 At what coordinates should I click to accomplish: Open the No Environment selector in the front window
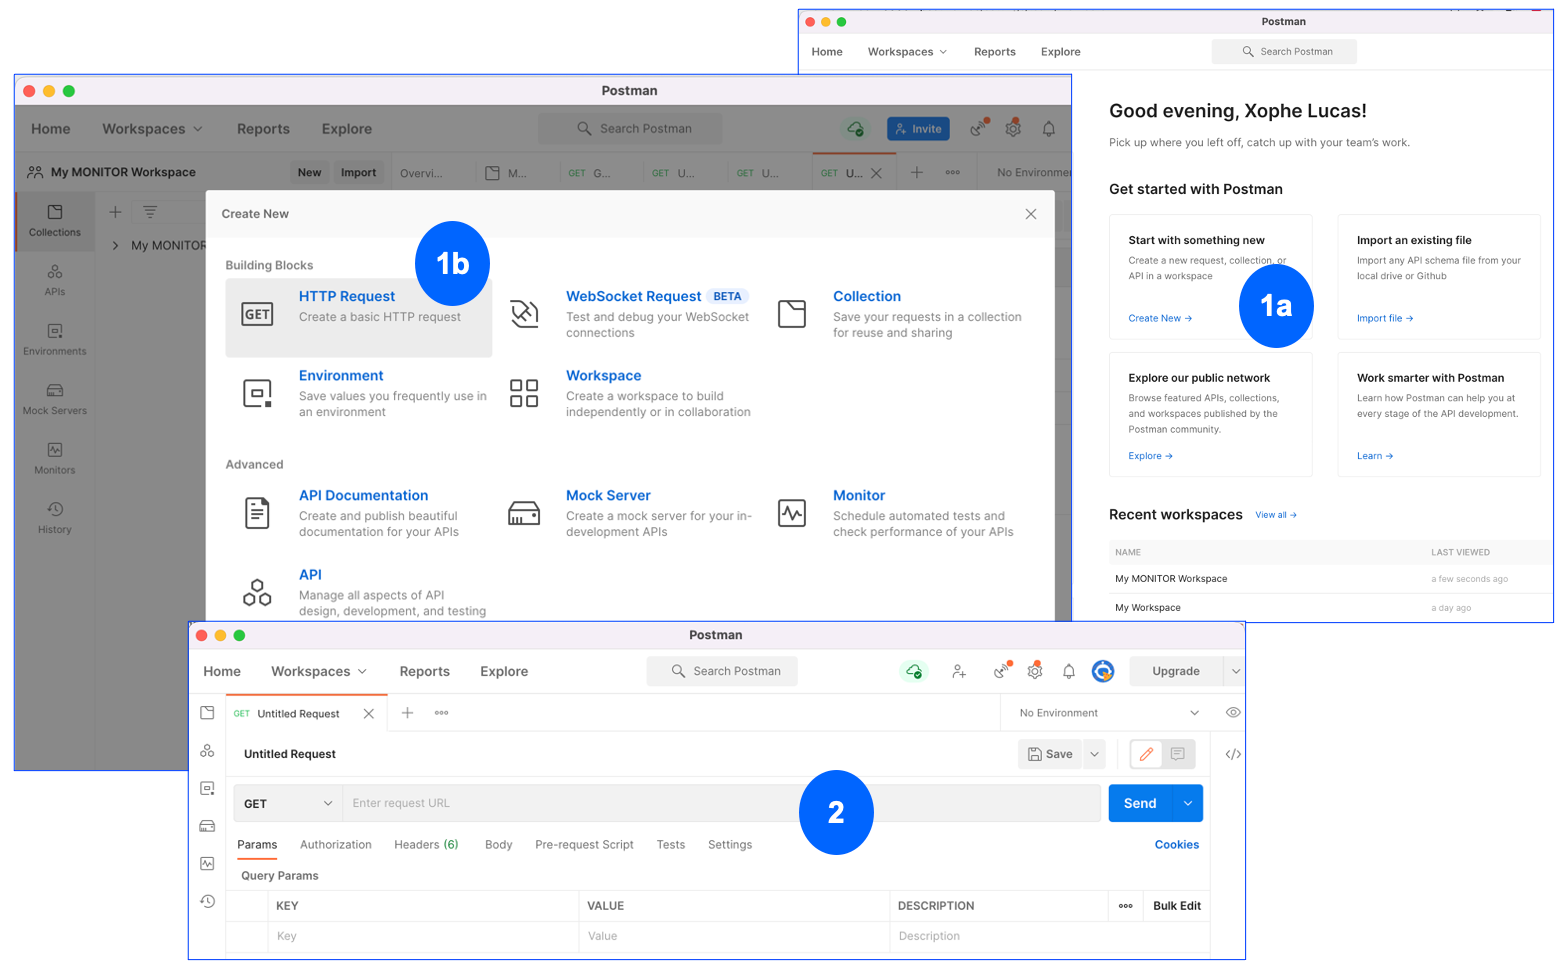coord(1109,713)
